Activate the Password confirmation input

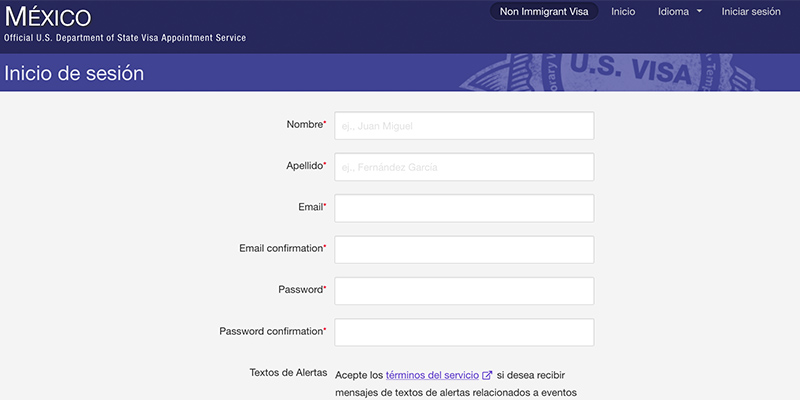point(464,332)
